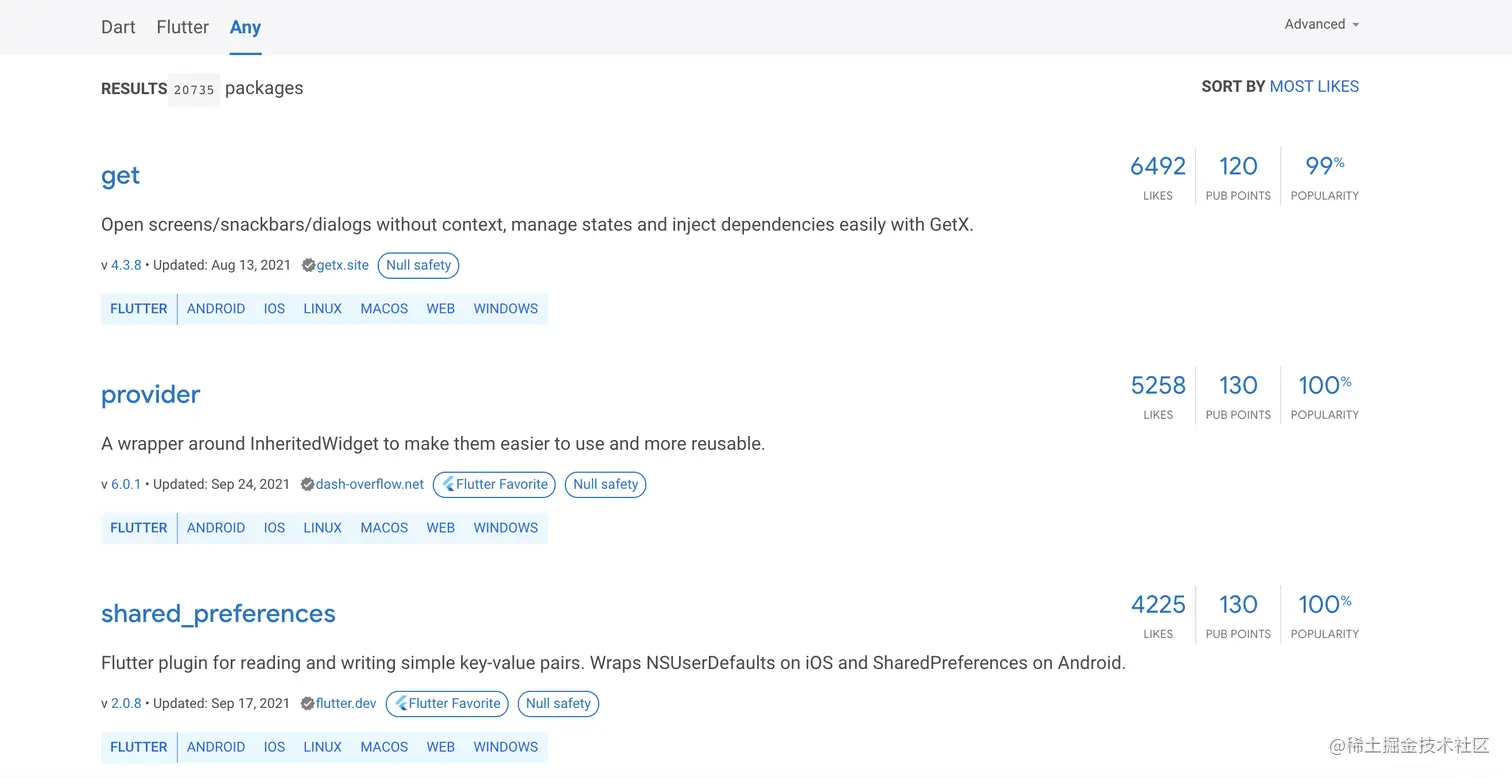Click ANDROID platform tag under shared_preferences
Viewport: 1512px width, 778px height.
(x=216, y=747)
